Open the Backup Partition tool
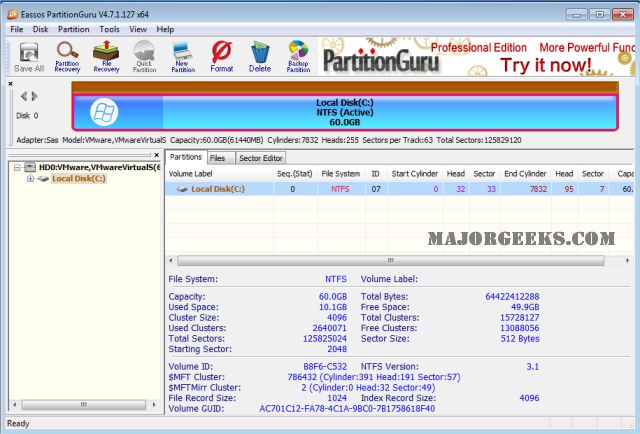Viewport: 640px width, 434px height. click(298, 57)
